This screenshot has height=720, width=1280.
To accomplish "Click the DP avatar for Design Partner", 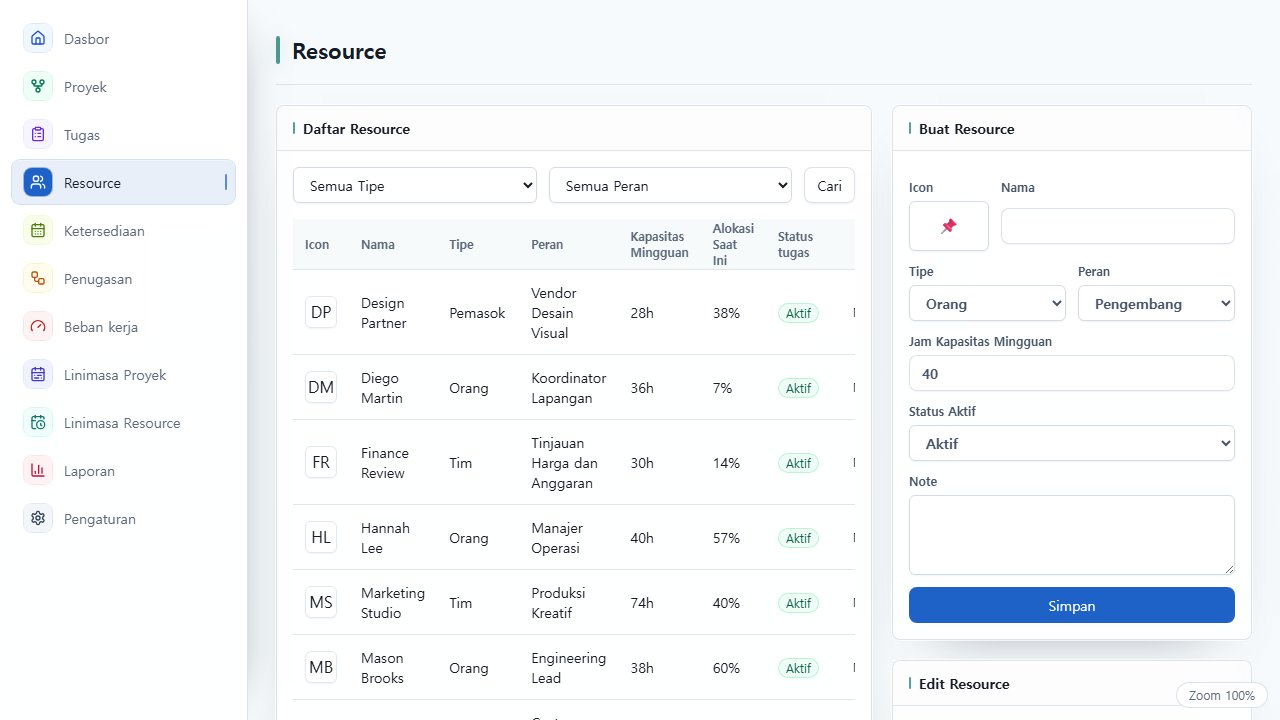I will pyautogui.click(x=321, y=313).
